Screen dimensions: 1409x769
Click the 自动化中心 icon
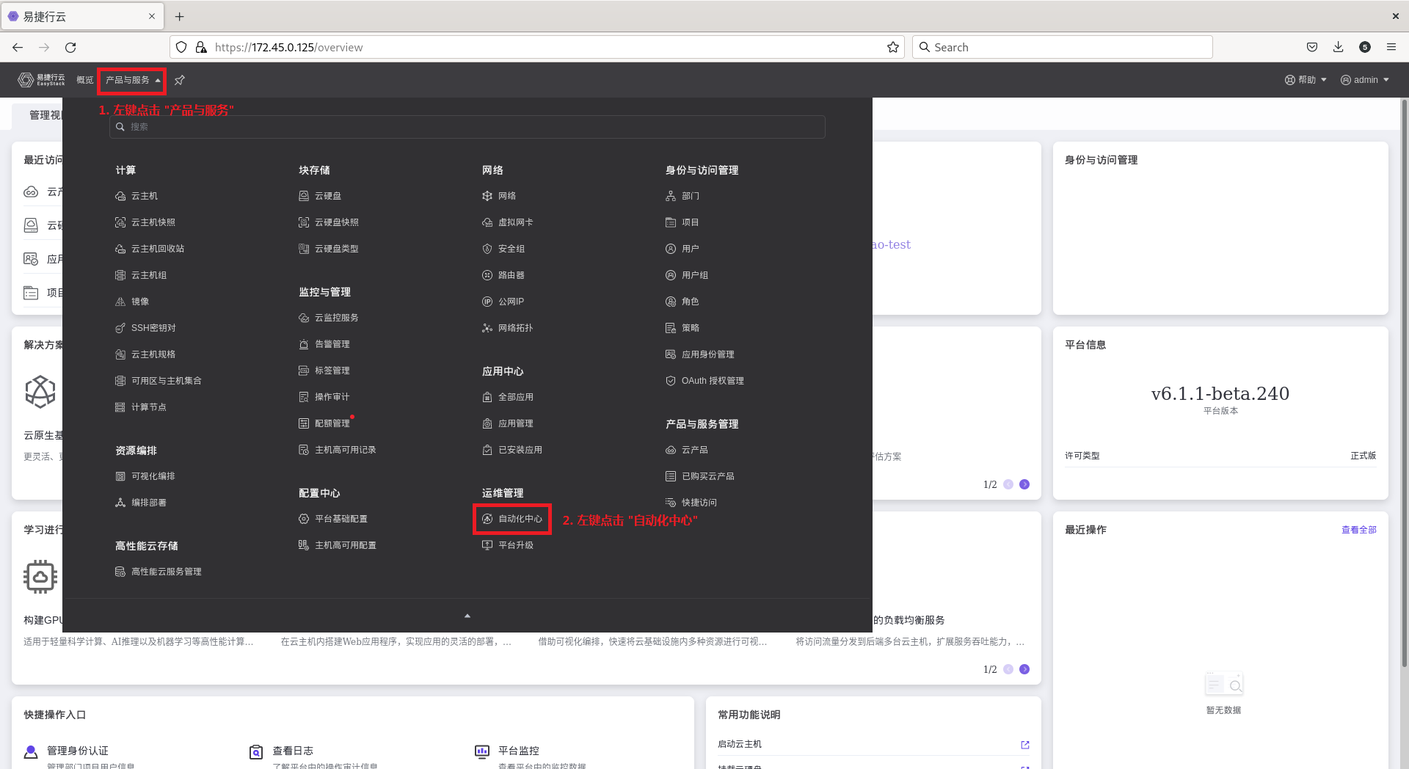pos(488,519)
